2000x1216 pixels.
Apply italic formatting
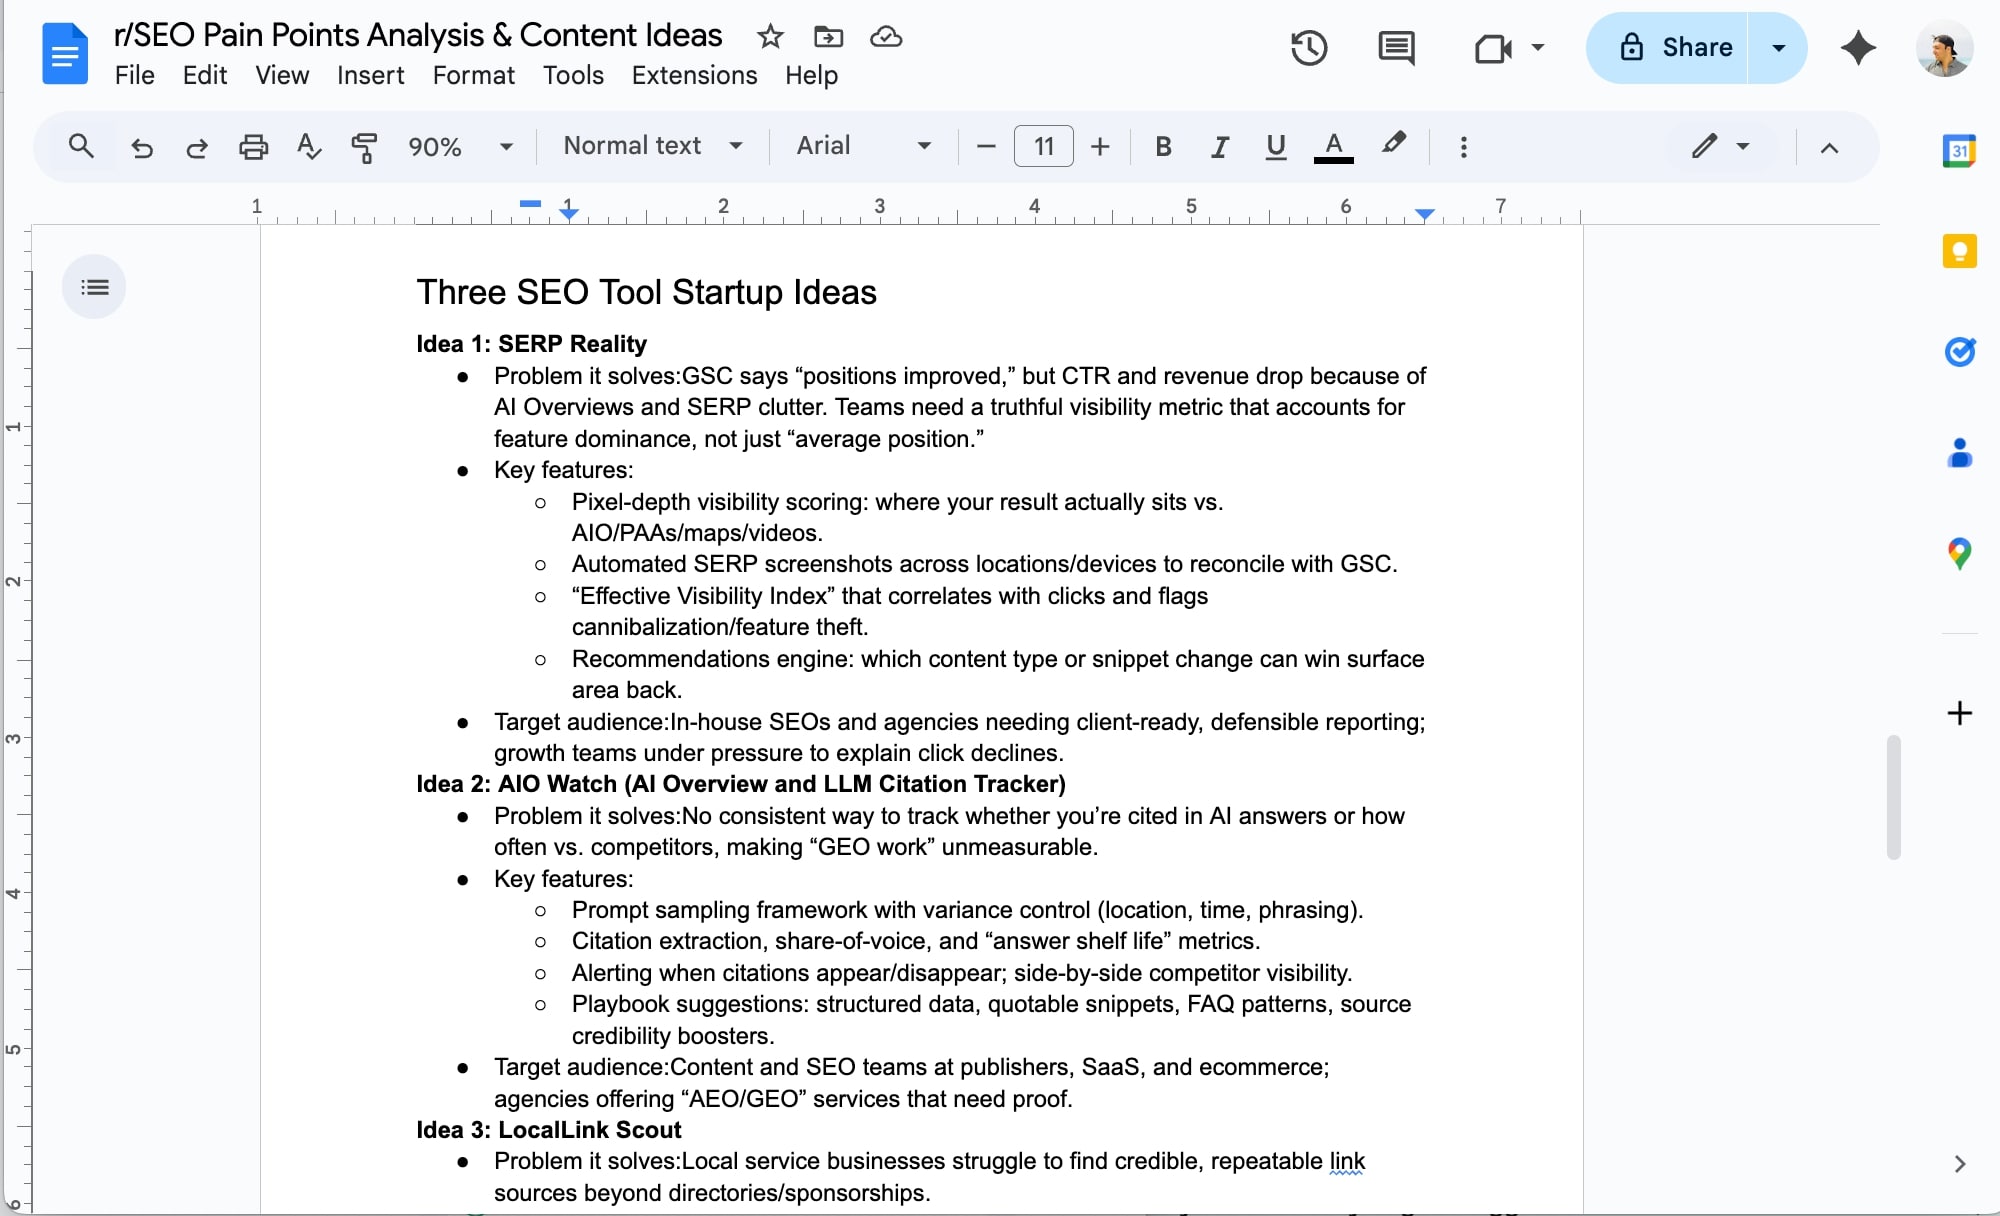point(1218,146)
